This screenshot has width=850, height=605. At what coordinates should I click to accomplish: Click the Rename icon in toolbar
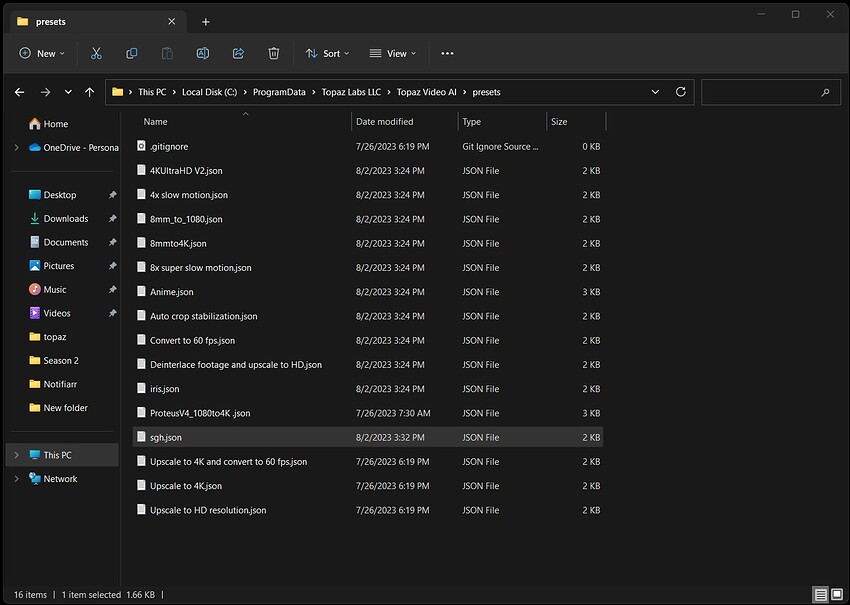pyautogui.click(x=203, y=53)
